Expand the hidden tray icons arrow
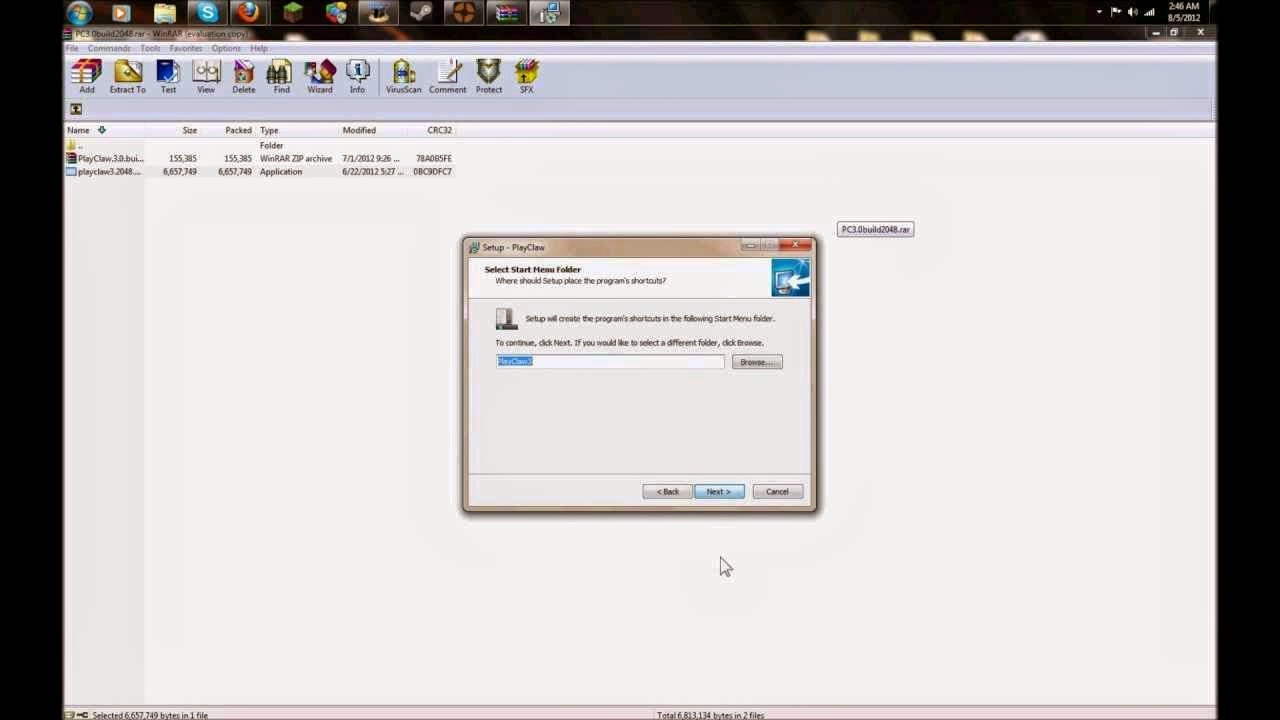Screen dimensions: 1280x720 pos(1099,12)
